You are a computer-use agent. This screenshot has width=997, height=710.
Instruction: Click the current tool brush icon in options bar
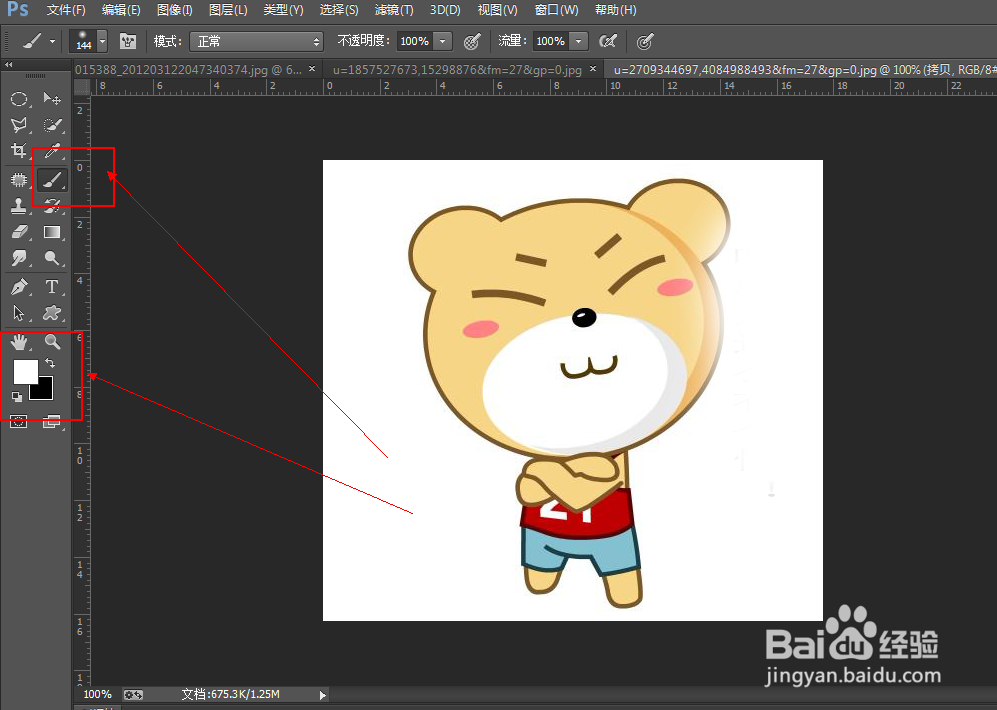click(x=32, y=41)
